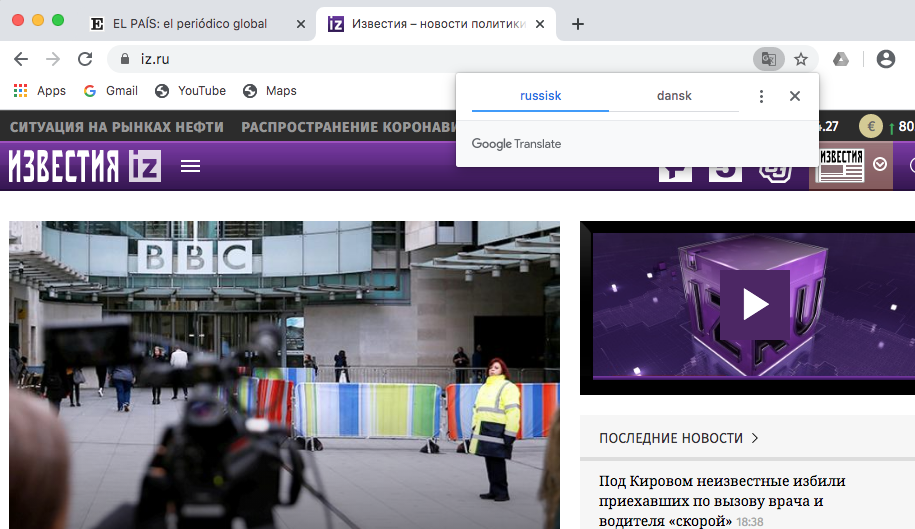Close the Известия tab
915x529 pixels.
point(540,24)
